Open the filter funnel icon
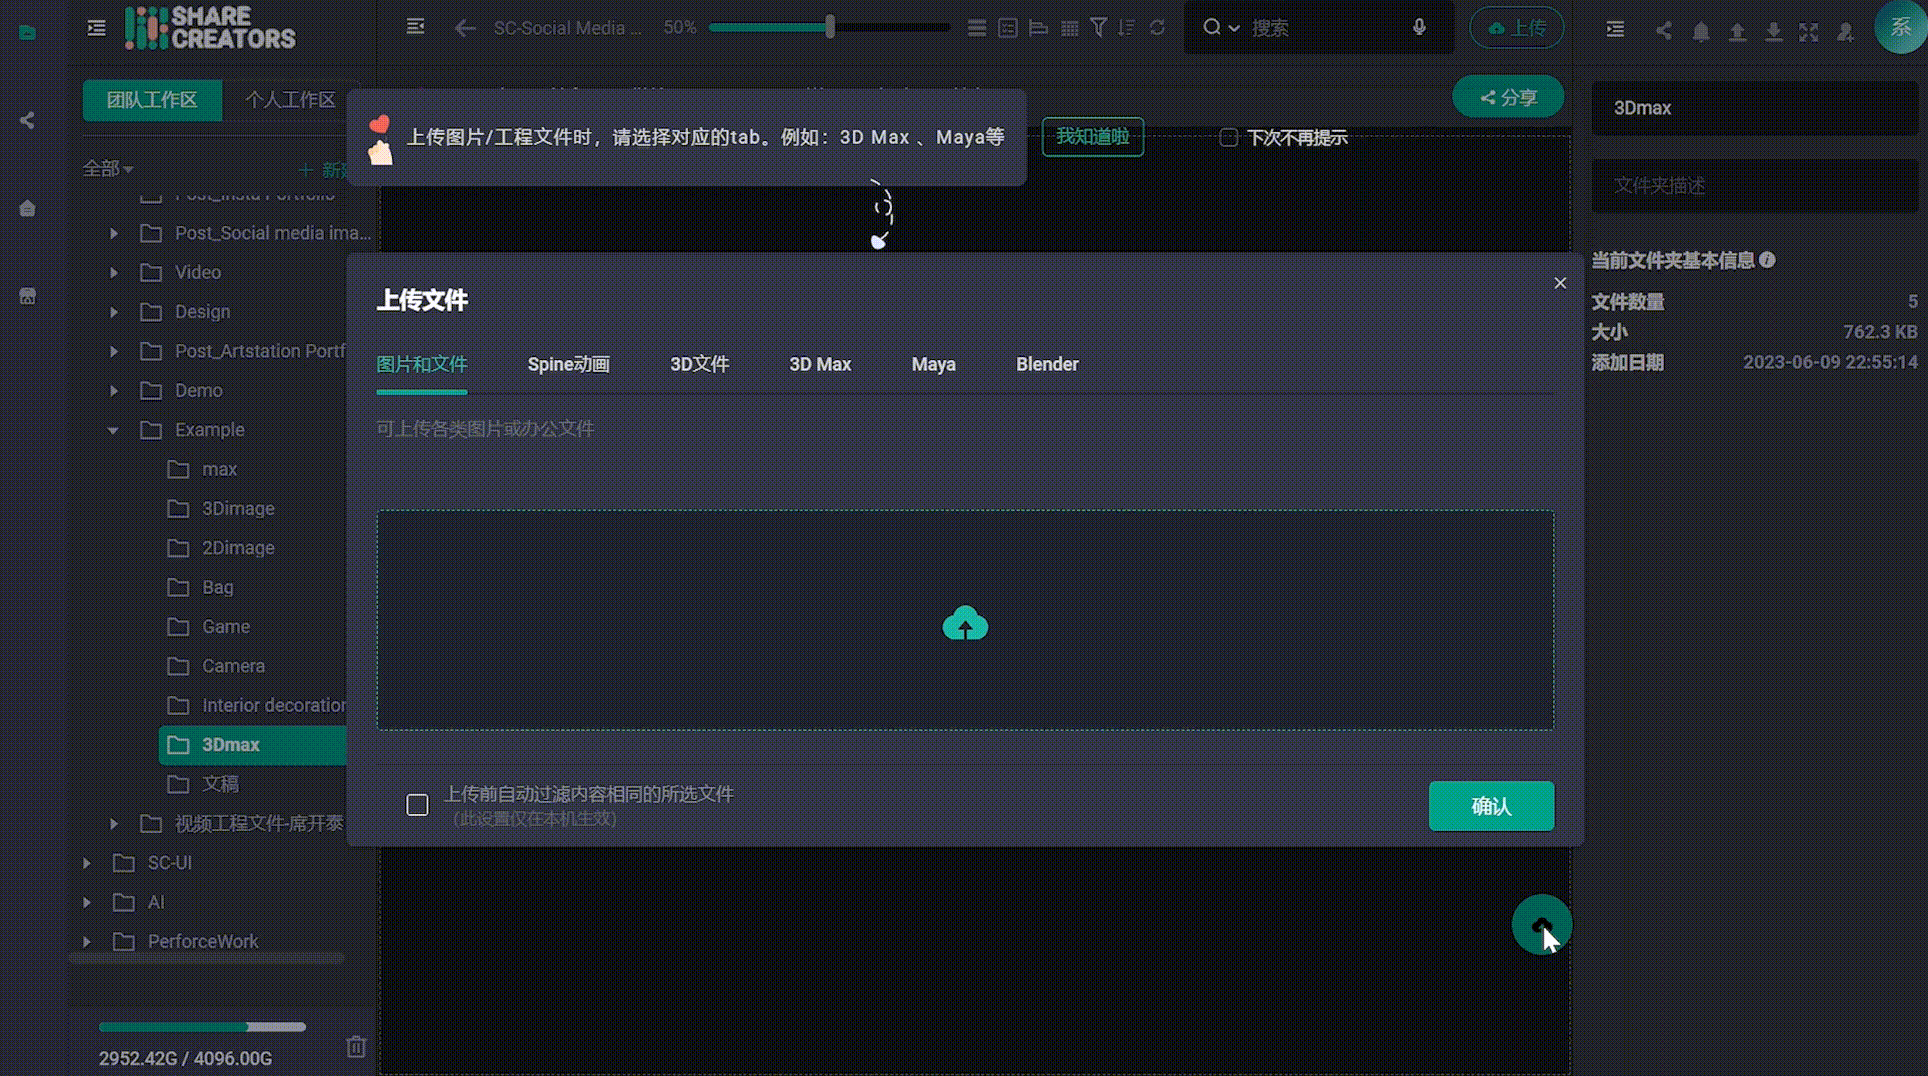This screenshot has height=1076, width=1928. click(1098, 28)
